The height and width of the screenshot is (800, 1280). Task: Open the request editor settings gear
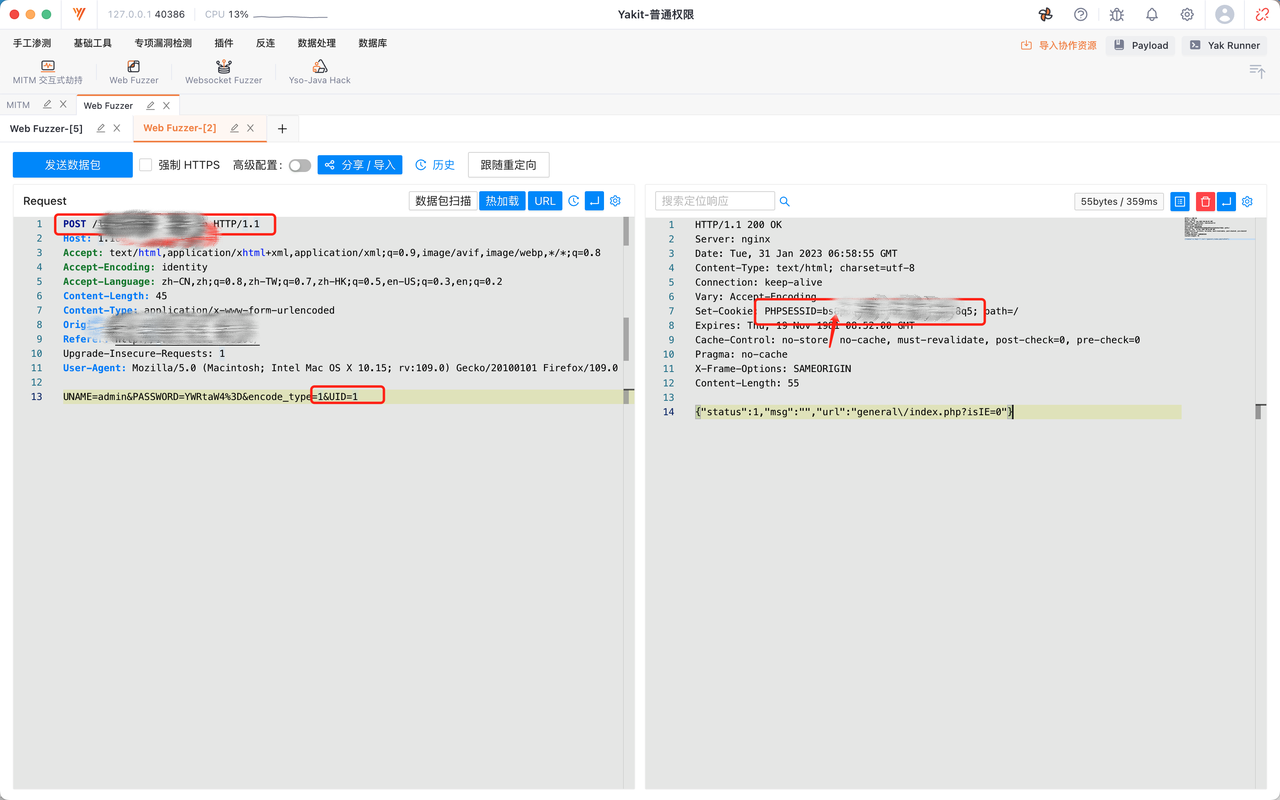point(615,201)
